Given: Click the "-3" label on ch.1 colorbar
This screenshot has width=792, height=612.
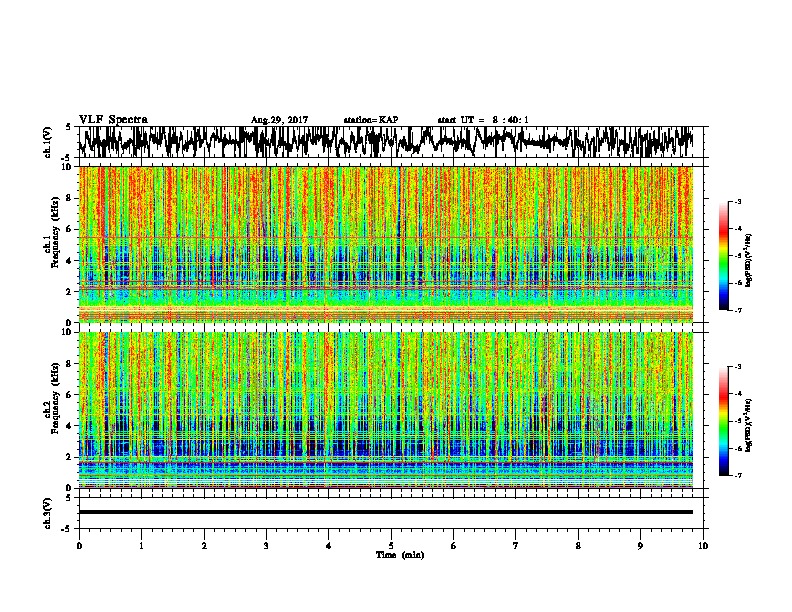Looking at the screenshot, I should click(737, 201).
